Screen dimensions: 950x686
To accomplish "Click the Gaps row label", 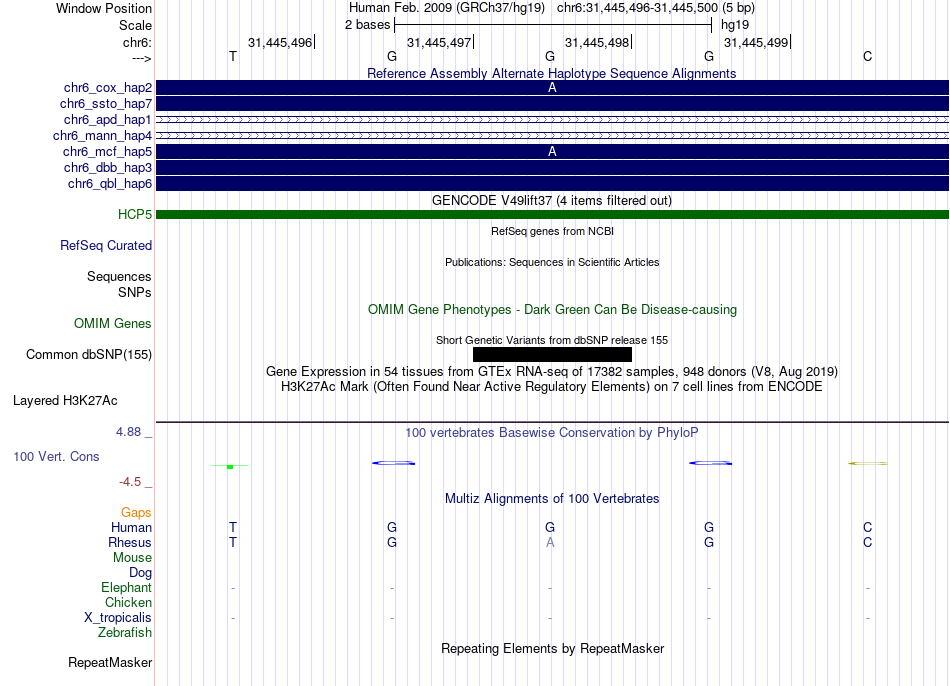I will (136, 513).
